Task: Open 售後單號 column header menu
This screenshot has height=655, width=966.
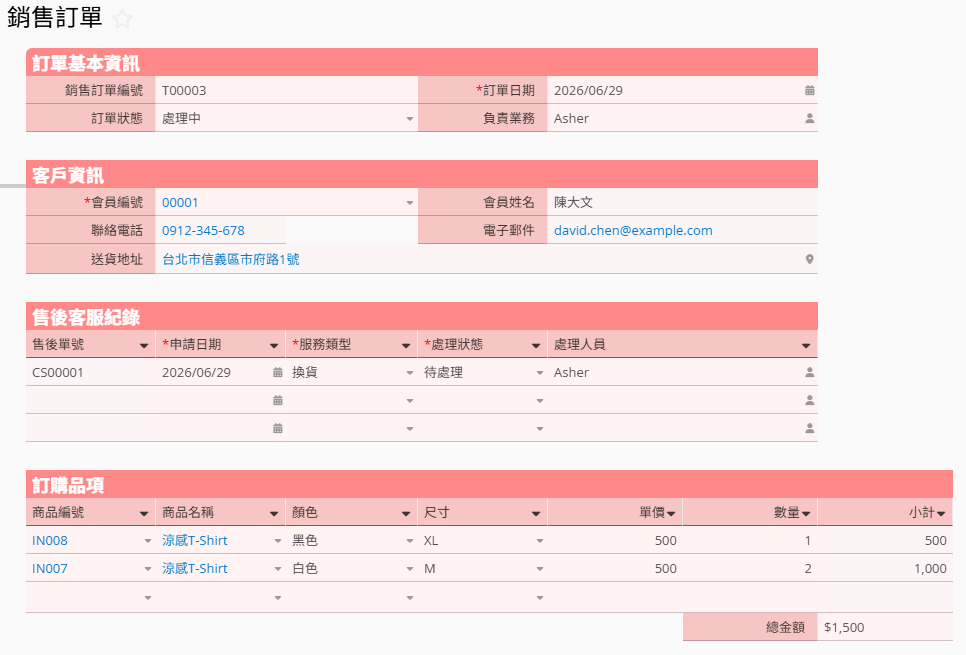Action: click(144, 346)
